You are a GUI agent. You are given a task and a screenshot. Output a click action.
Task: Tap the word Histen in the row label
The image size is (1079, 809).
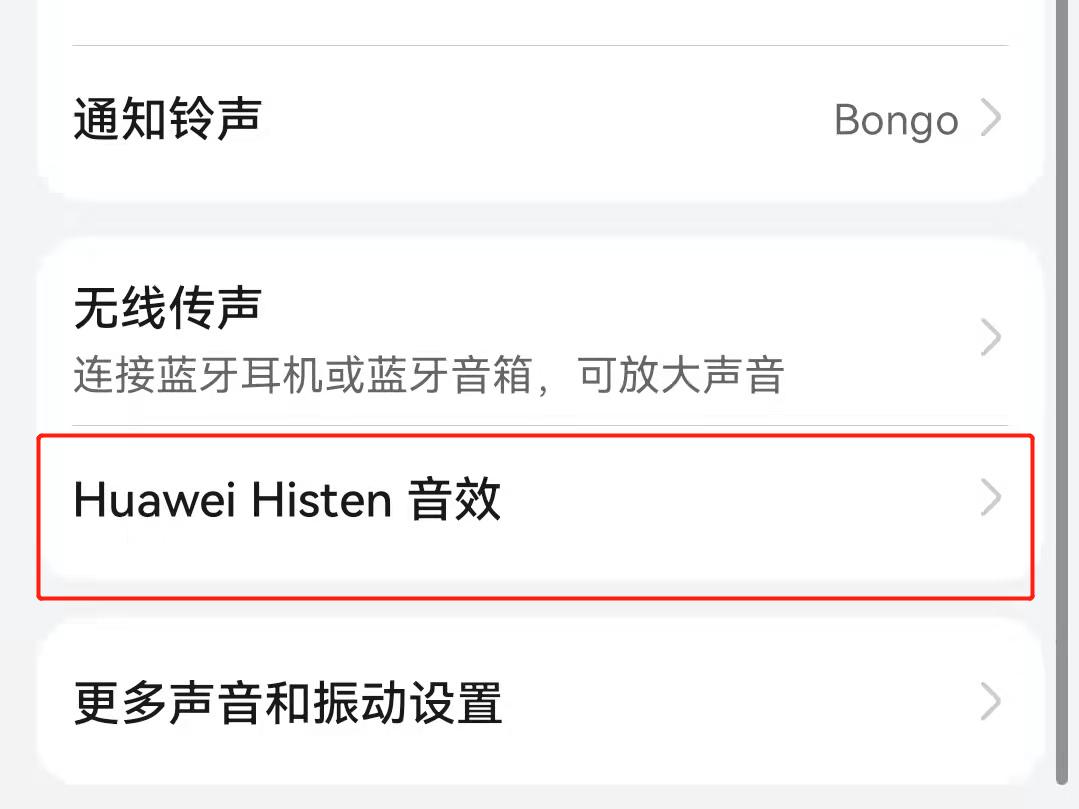321,499
